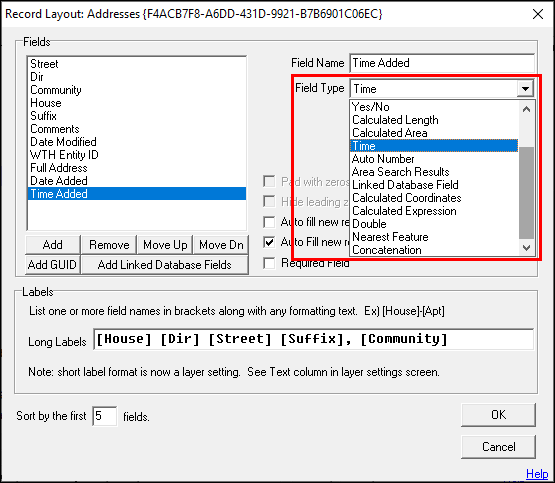Enable Required Field checkbox
Screen dimensions: 555x483
pyautogui.click(x=269, y=263)
